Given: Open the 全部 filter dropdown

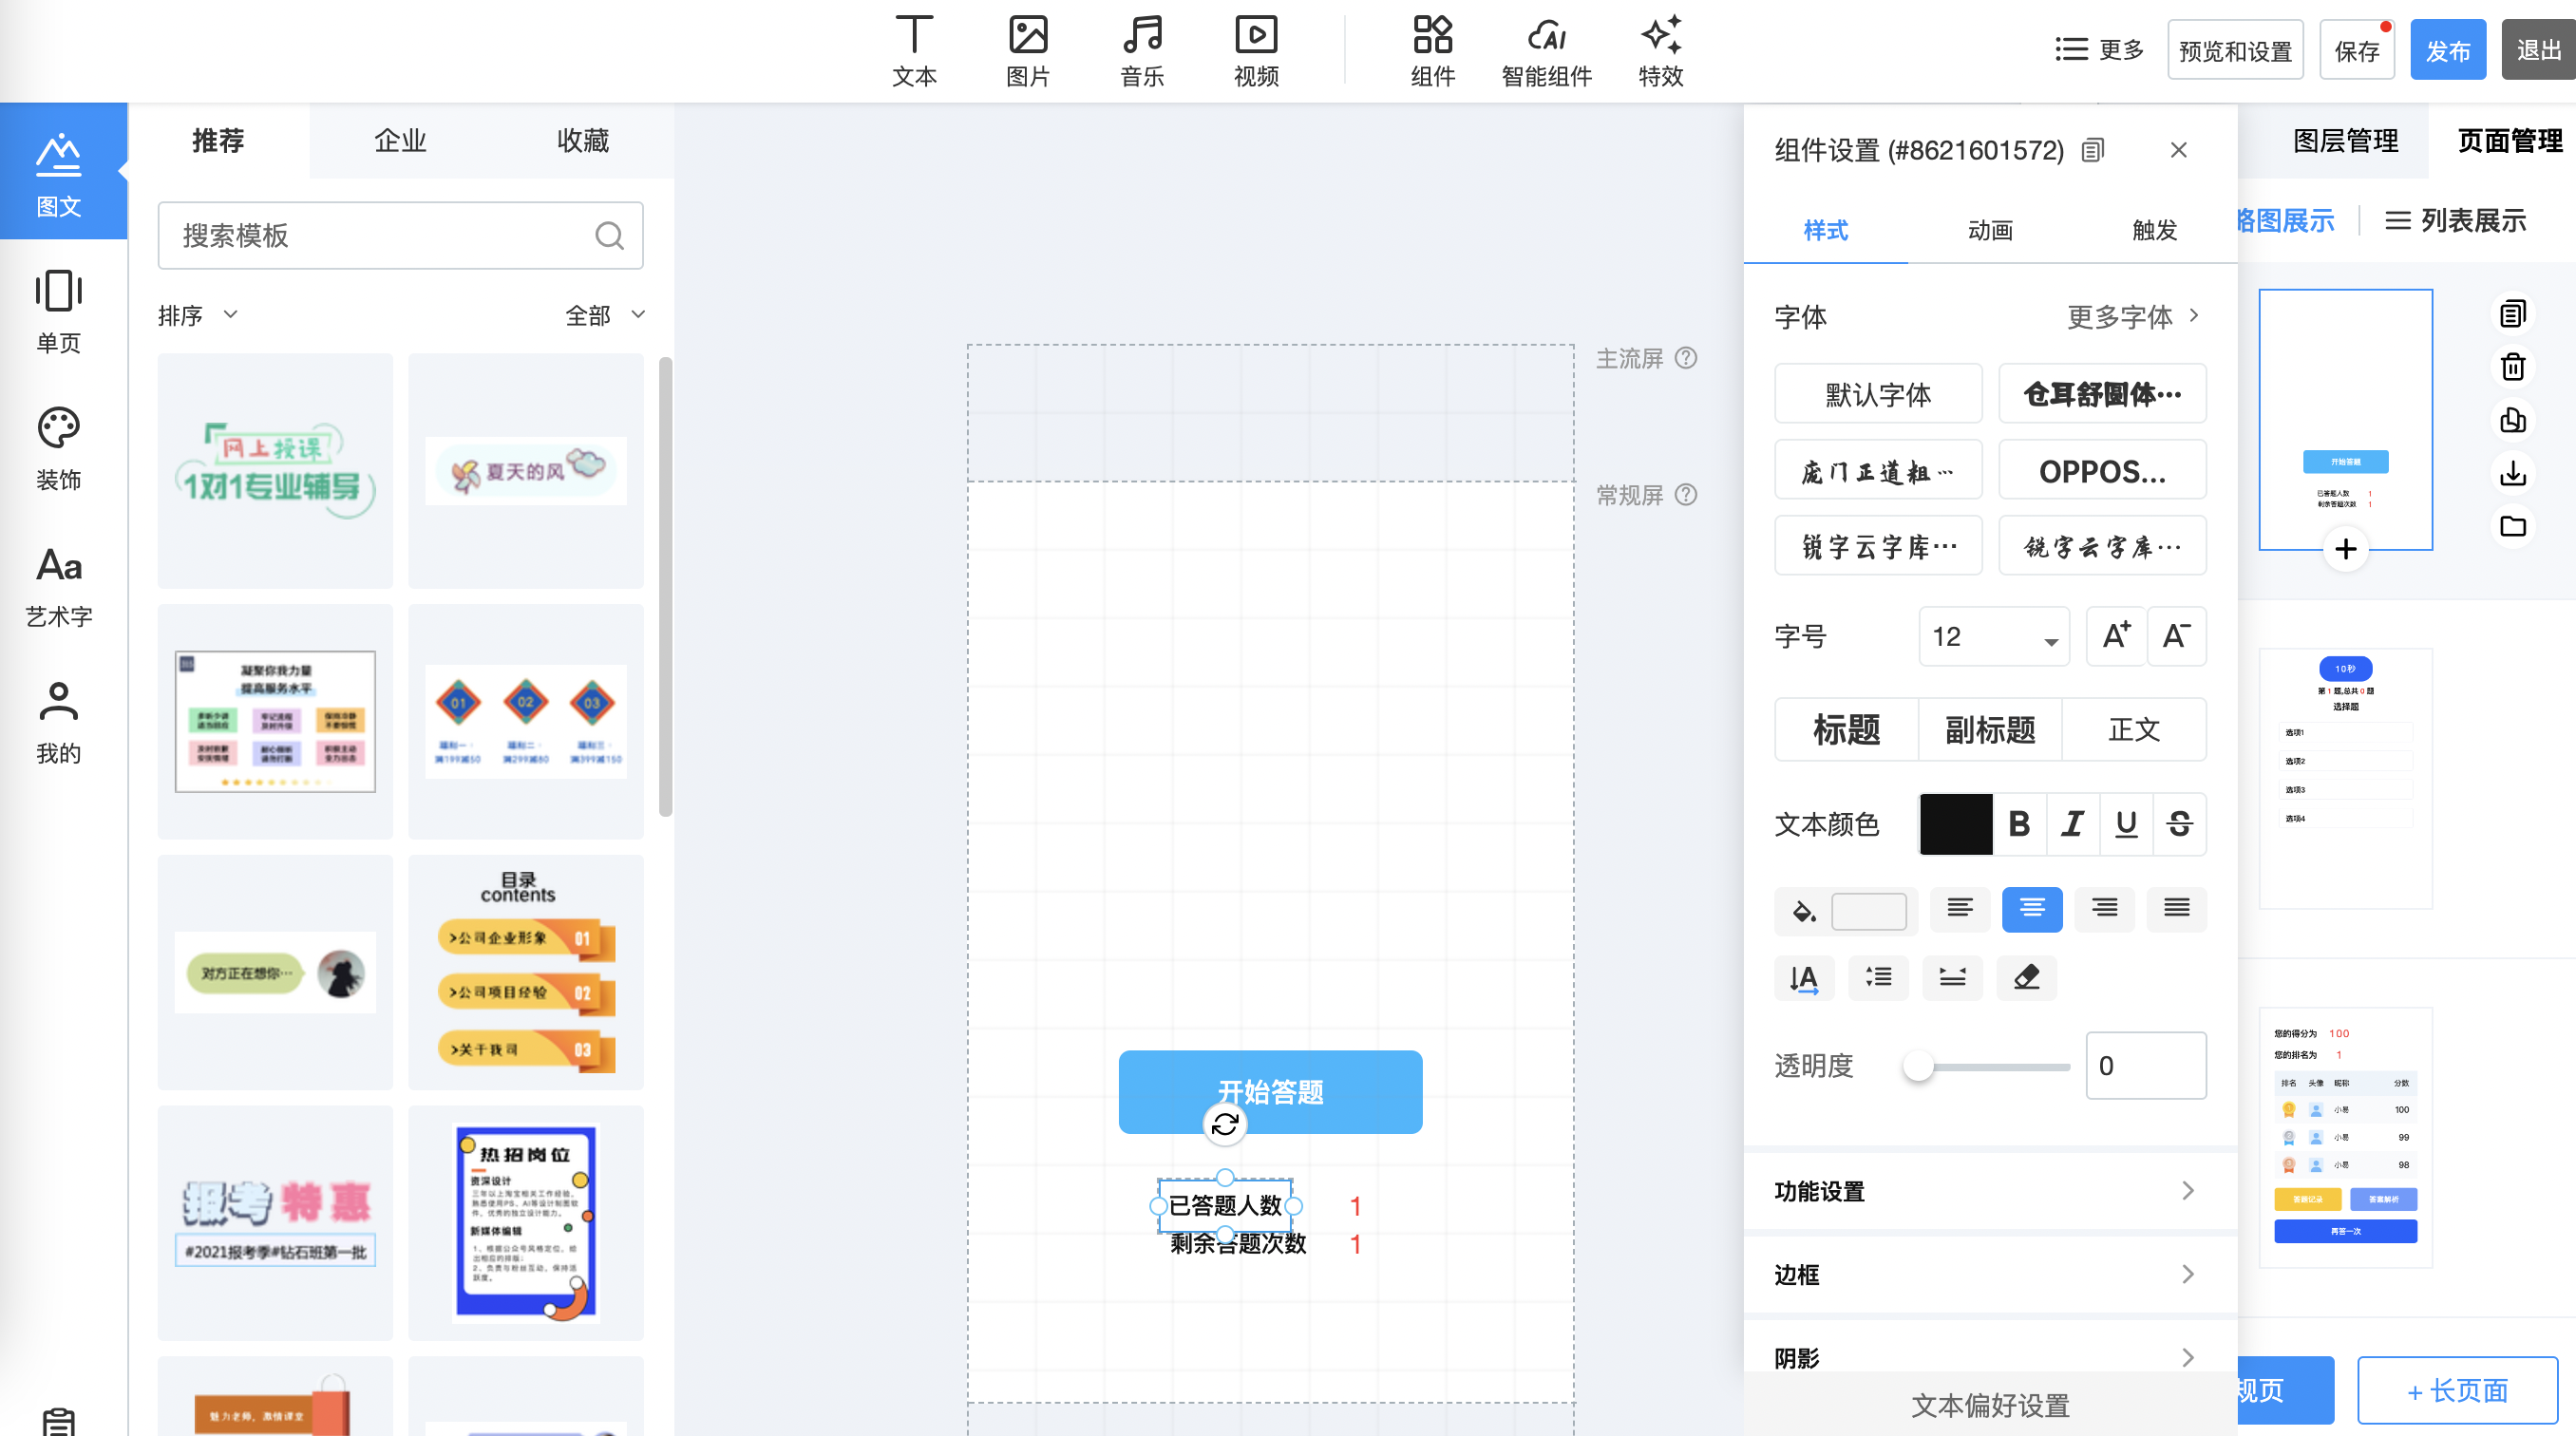Looking at the screenshot, I should coord(605,315).
